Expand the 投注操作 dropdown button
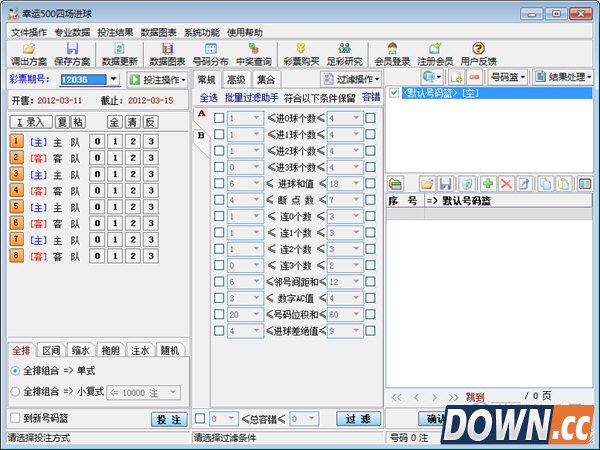Image resolution: width=600 pixels, height=450 pixels. coord(157,80)
